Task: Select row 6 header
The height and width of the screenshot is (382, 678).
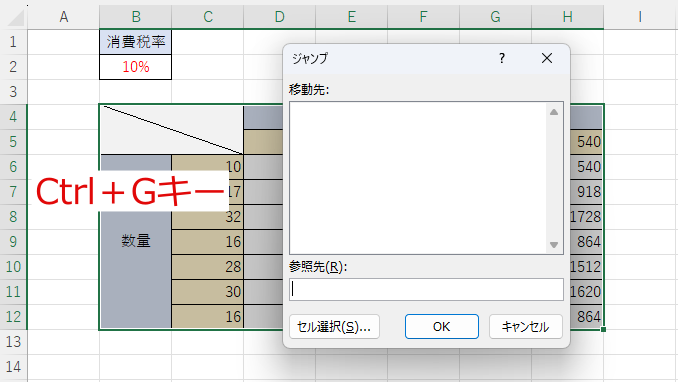Action: [13, 167]
